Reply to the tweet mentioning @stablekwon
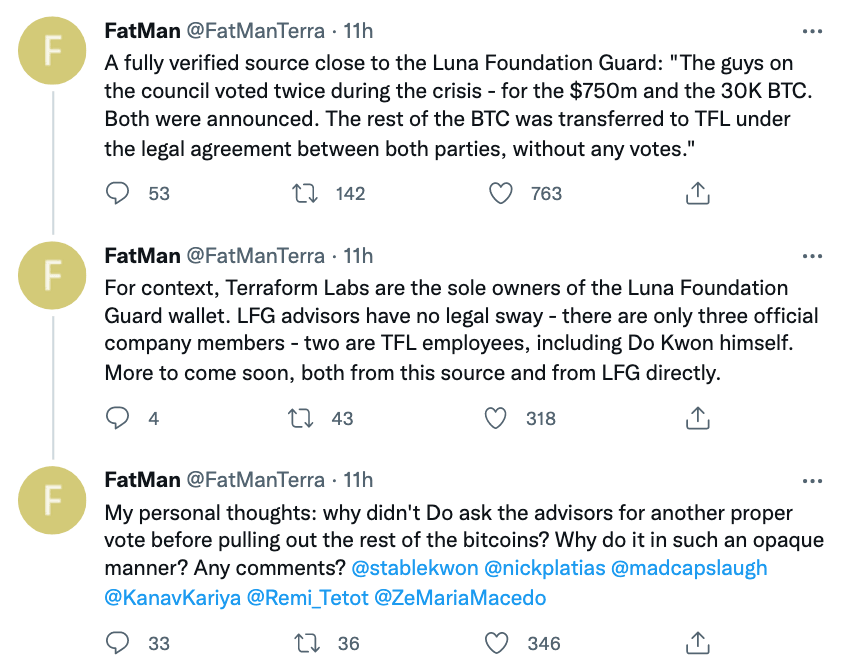This screenshot has height=671, width=848. [x=117, y=643]
